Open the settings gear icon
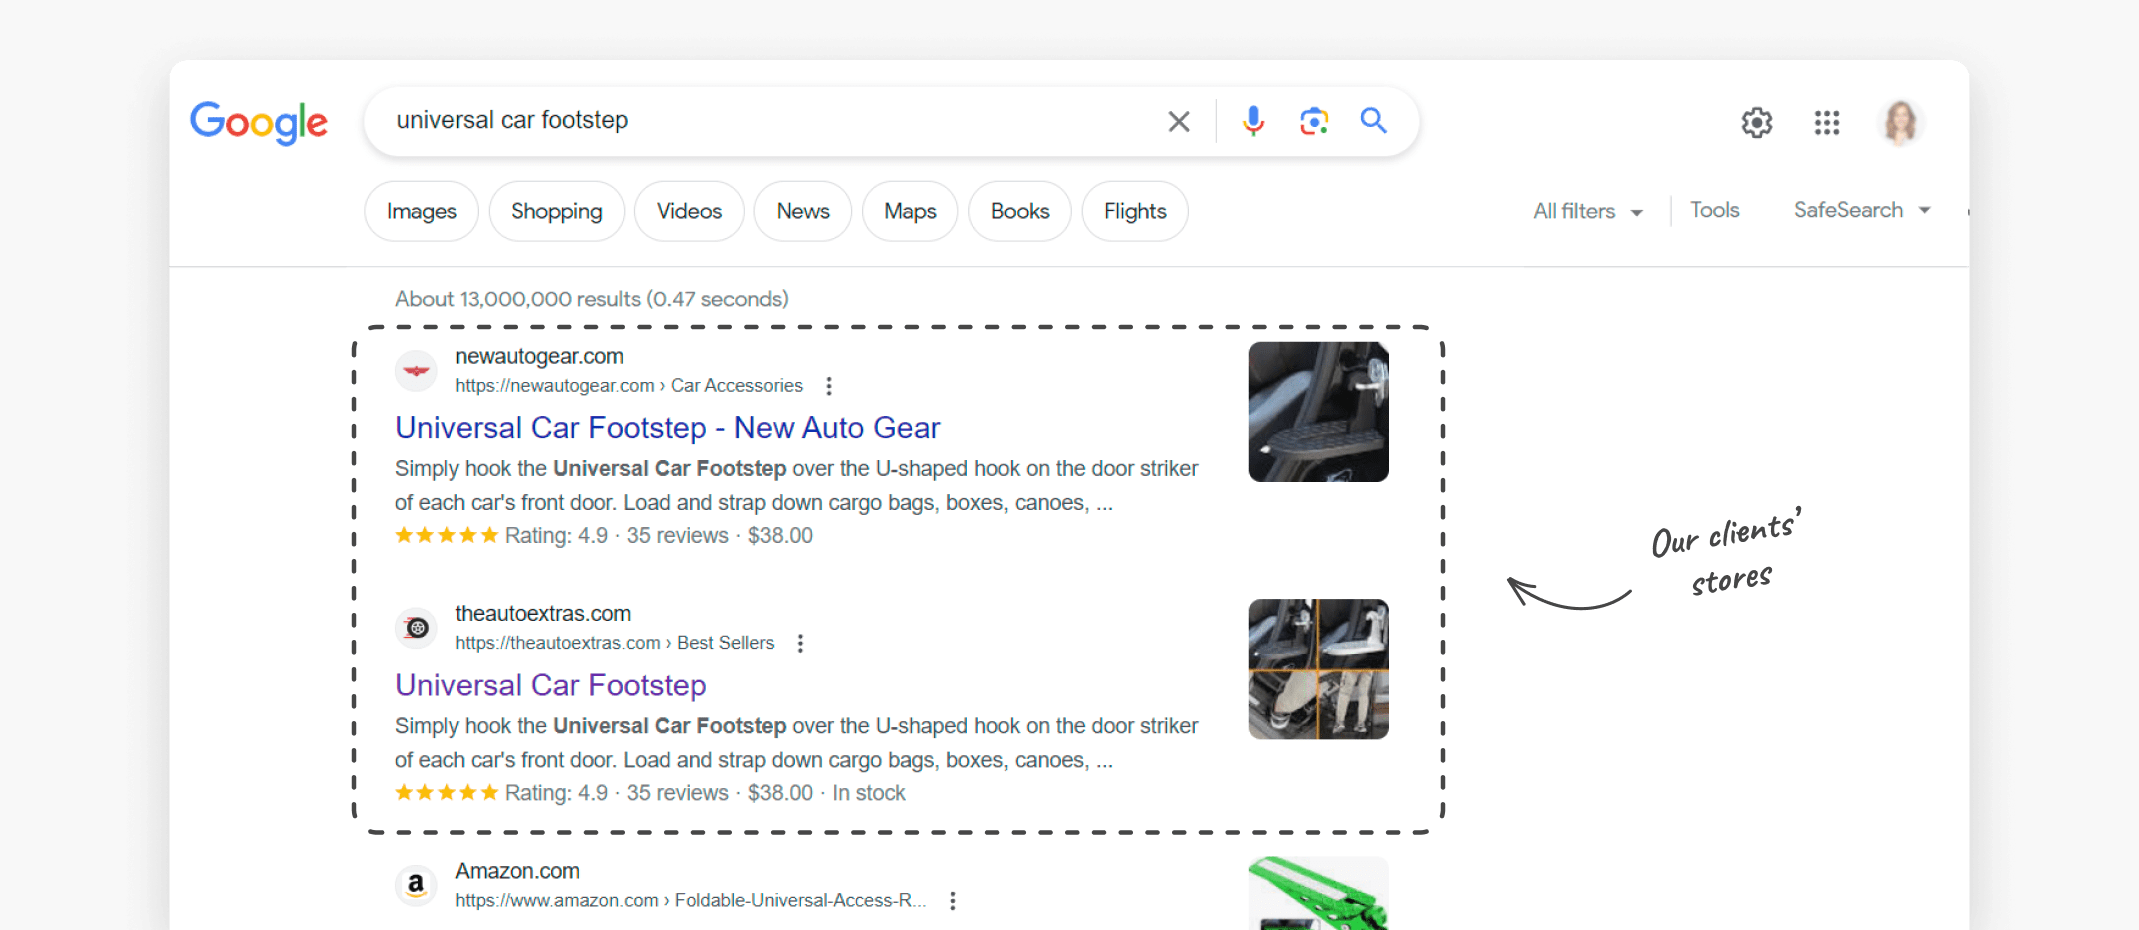 pos(1756,123)
